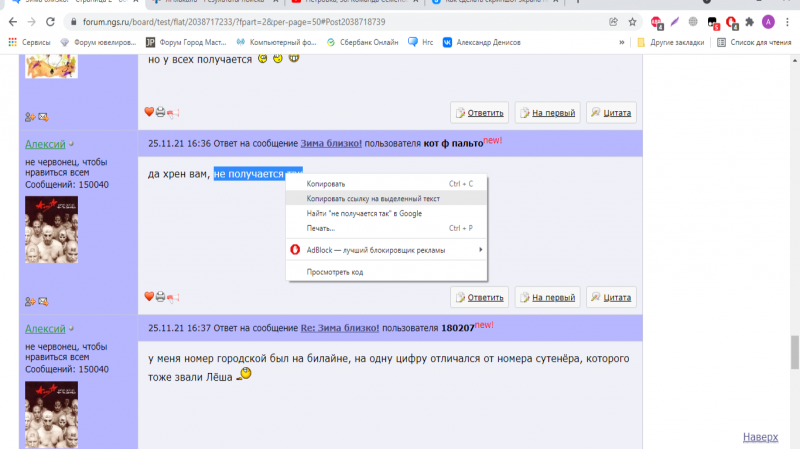Click the Наверх link at bottom right
Image resolution: width=800 pixels, height=449 pixels.
coord(760,437)
